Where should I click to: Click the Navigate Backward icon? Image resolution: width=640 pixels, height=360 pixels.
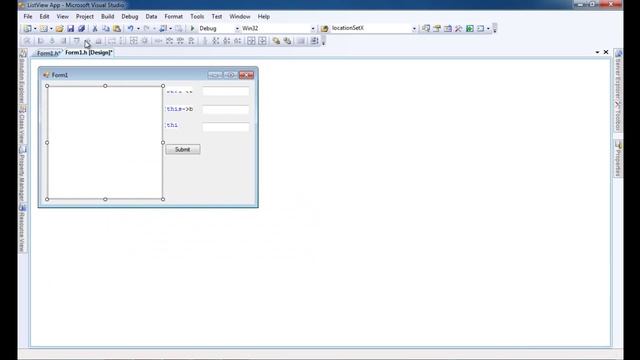click(x=163, y=29)
